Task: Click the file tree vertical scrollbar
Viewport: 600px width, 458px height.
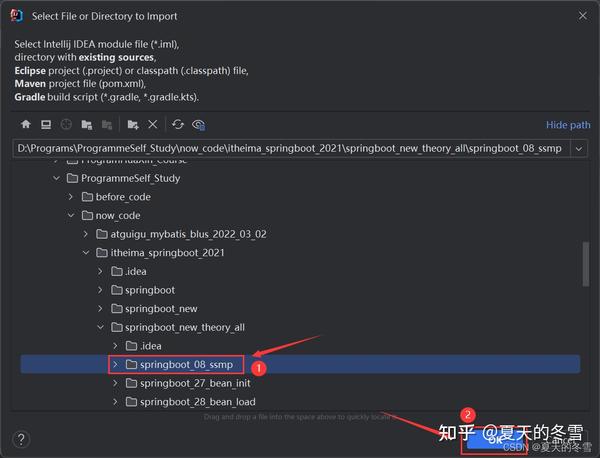Action: (585, 264)
